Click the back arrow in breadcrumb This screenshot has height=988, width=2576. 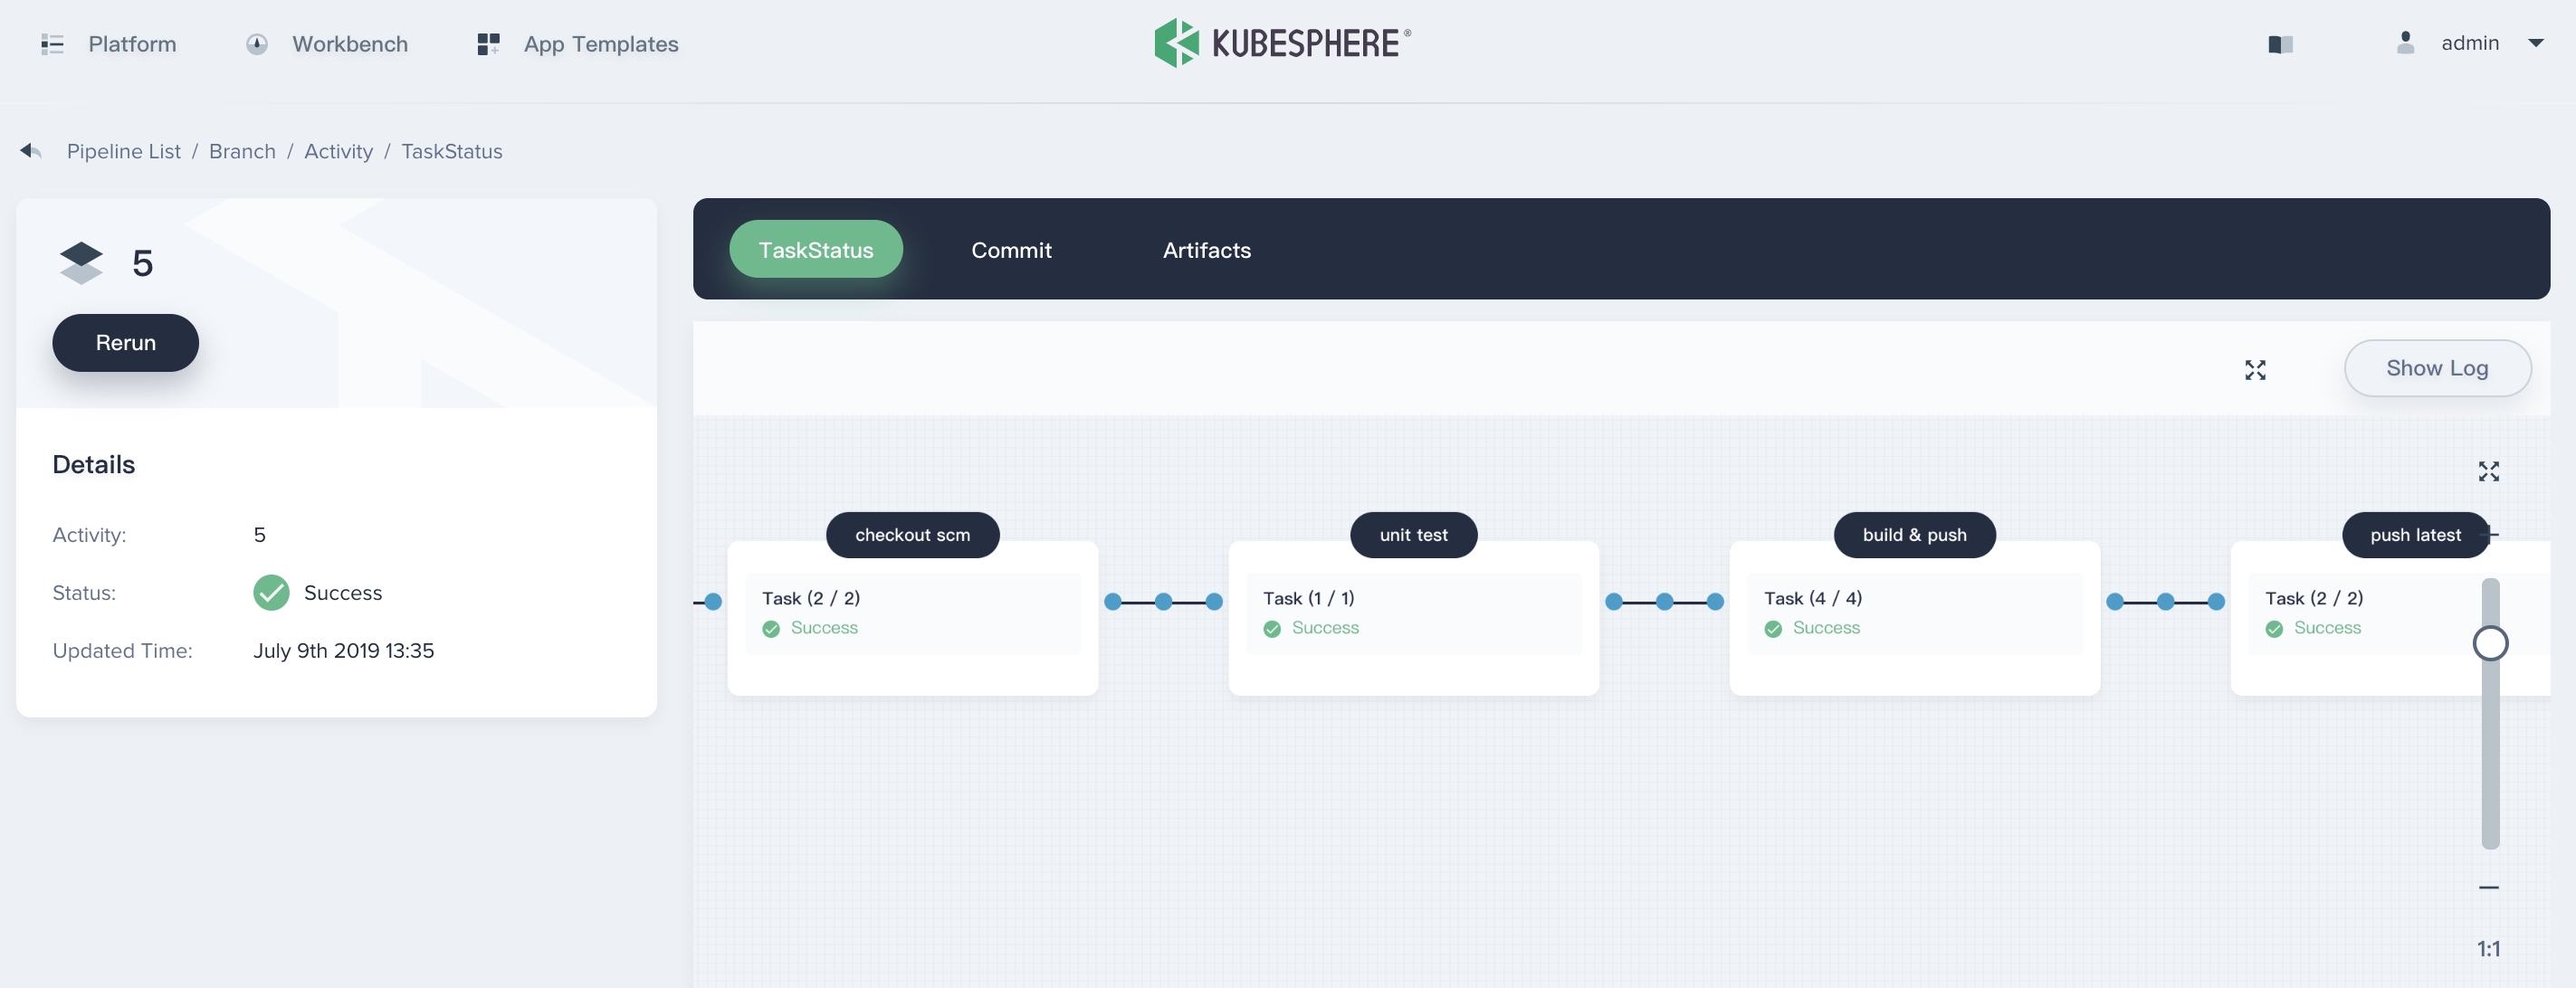click(30, 151)
